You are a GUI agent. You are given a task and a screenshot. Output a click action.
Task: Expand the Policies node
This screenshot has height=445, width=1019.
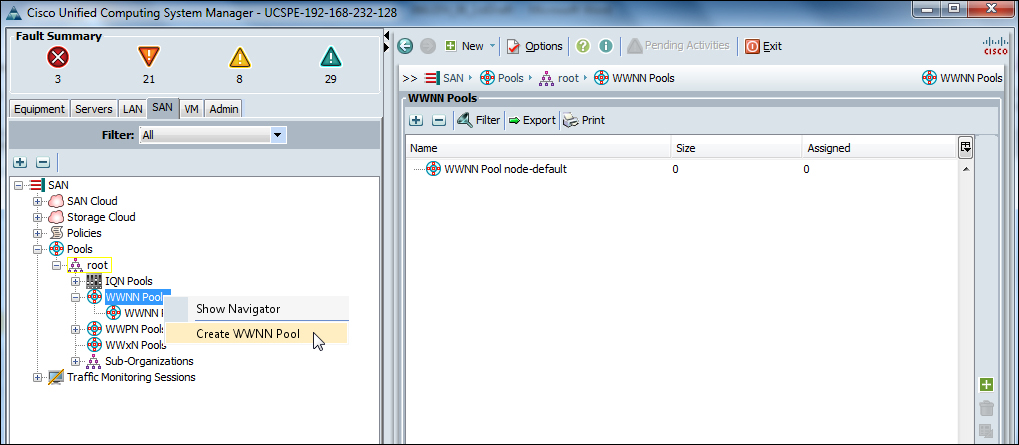coord(38,233)
